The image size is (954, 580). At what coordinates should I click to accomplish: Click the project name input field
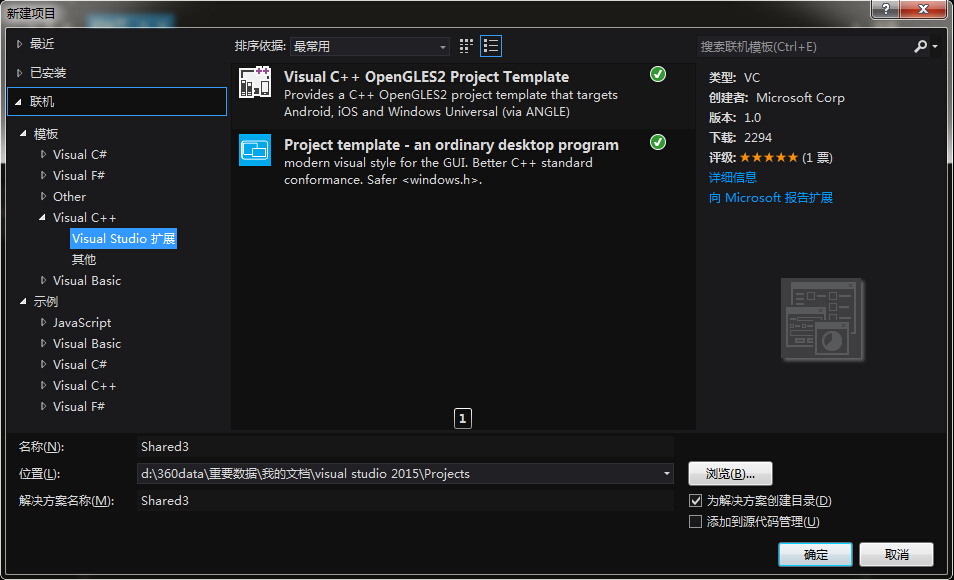click(x=405, y=447)
